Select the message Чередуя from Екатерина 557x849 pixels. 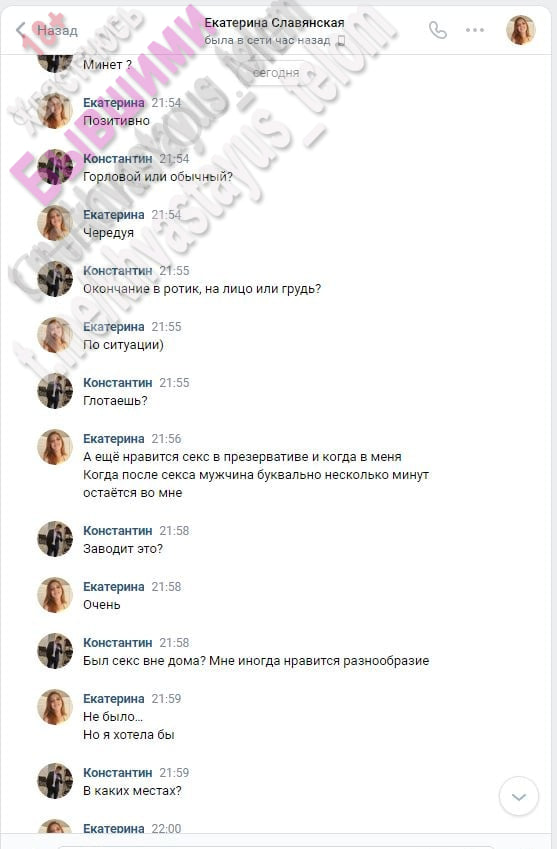click(x=108, y=233)
